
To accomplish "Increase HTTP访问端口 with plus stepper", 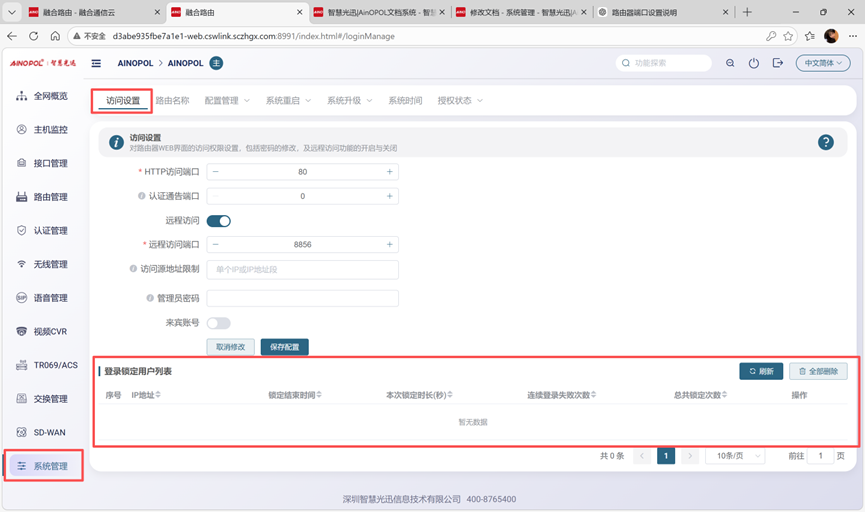I will 389,172.
